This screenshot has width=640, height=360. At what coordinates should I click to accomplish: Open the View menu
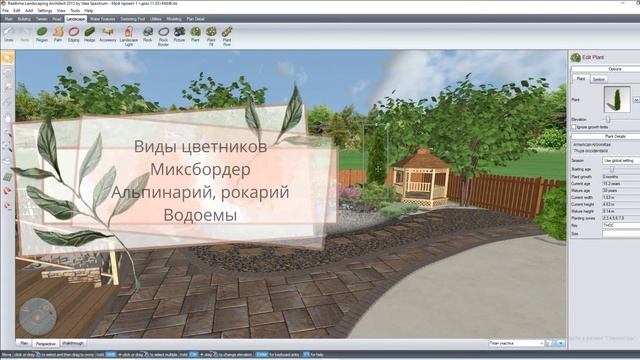(61, 11)
